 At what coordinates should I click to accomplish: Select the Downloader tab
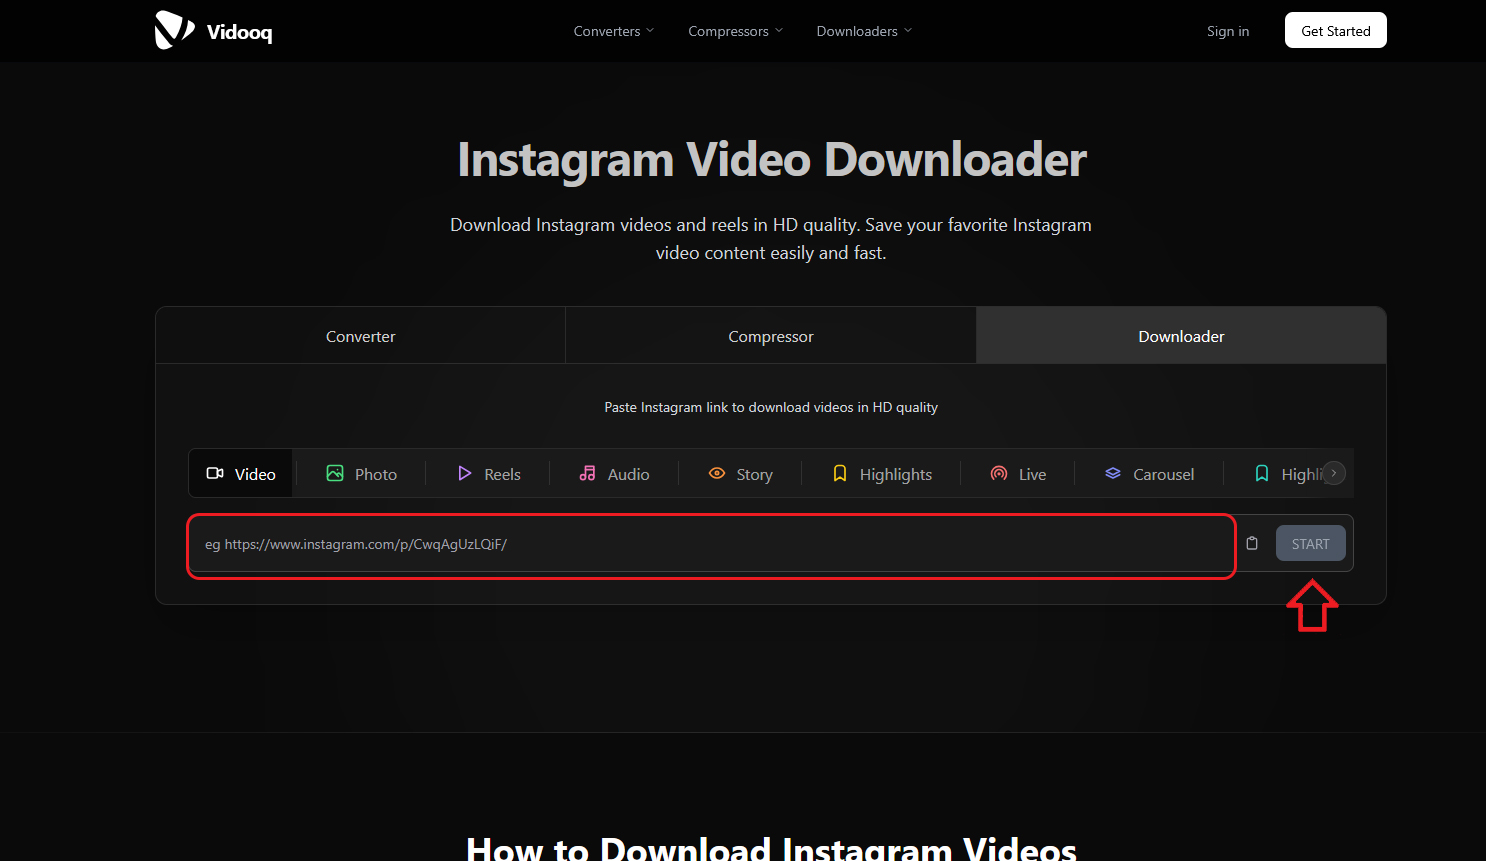point(1181,336)
